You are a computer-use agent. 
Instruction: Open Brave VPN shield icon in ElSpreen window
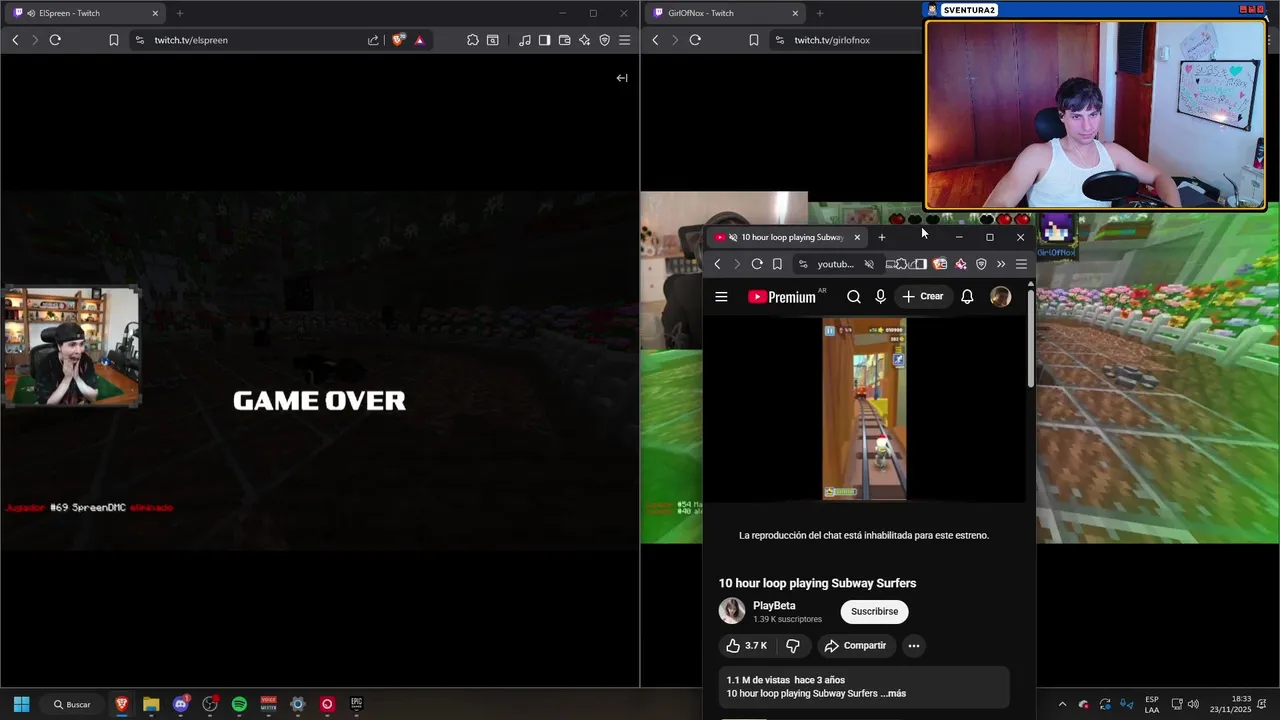coord(604,40)
